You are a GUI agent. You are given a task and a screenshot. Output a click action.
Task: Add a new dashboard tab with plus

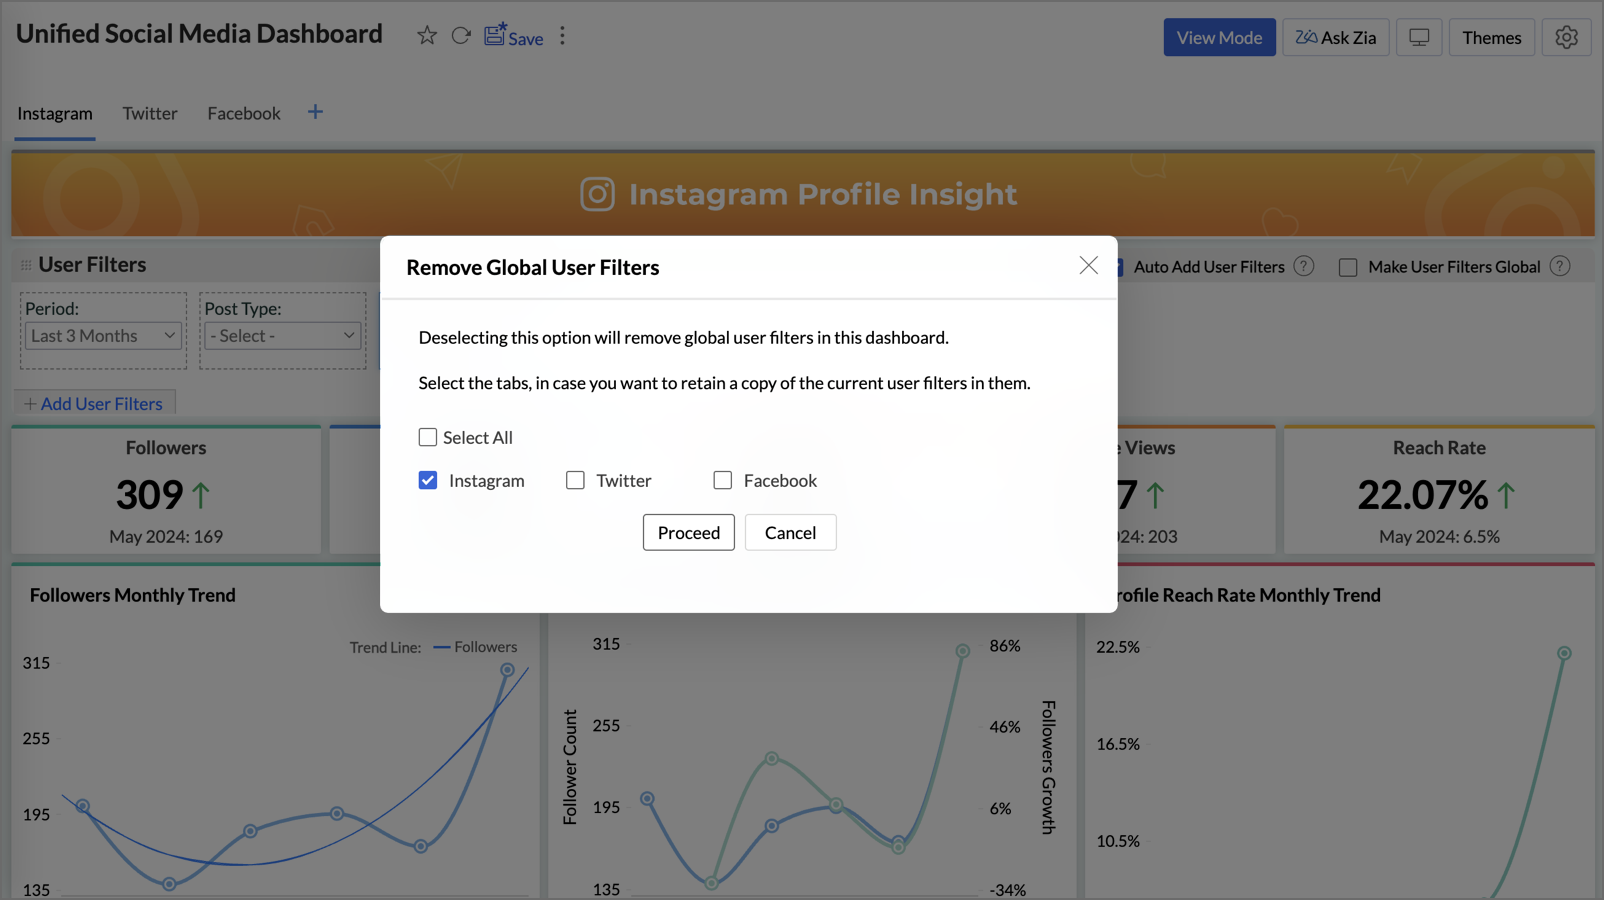(x=315, y=112)
